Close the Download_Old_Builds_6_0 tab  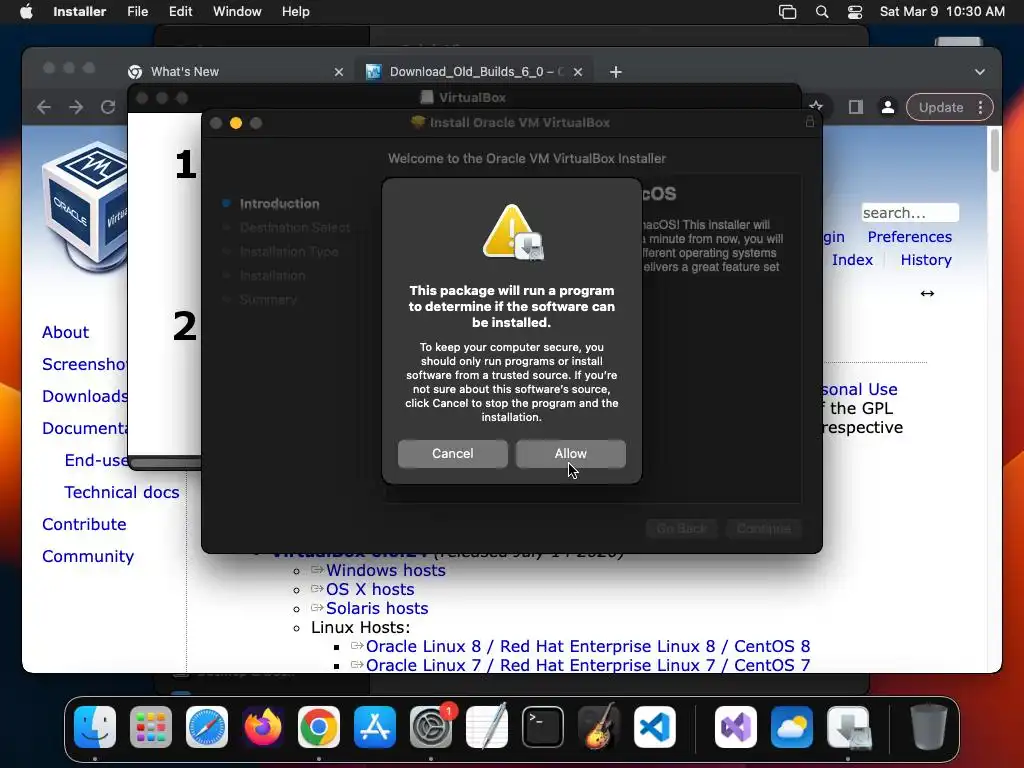pos(578,72)
